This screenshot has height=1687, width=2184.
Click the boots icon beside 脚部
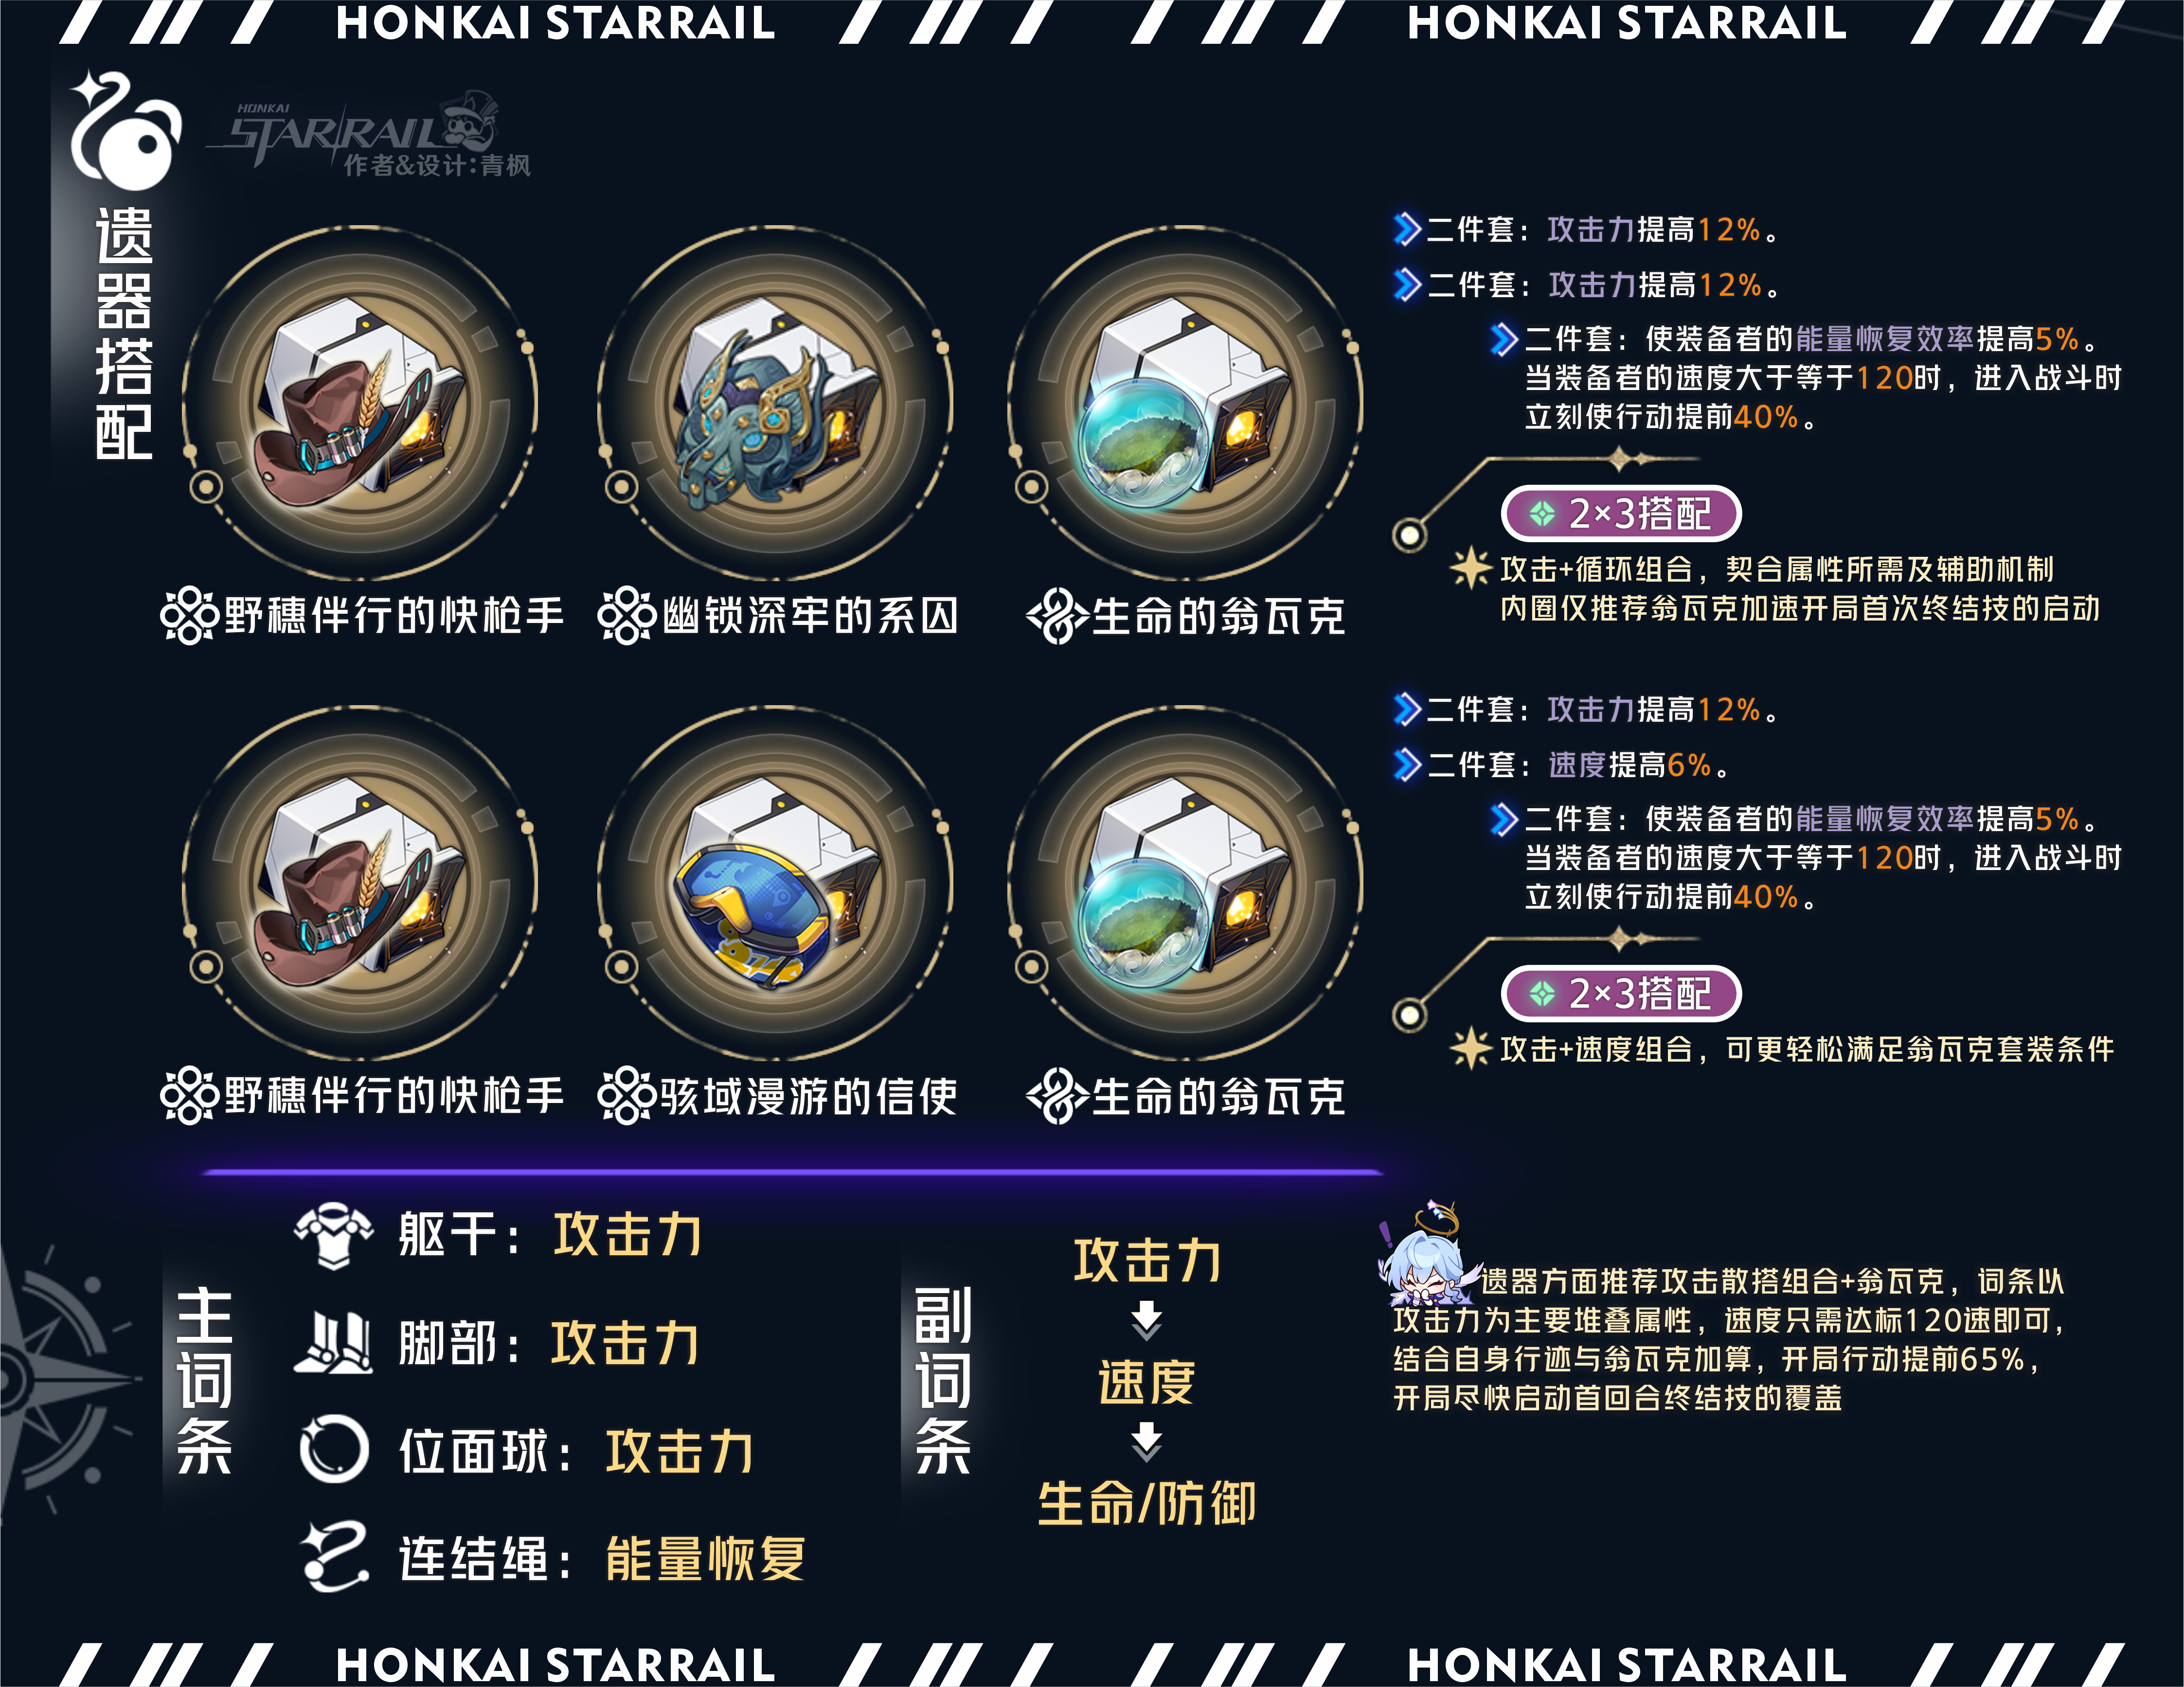point(334,1343)
